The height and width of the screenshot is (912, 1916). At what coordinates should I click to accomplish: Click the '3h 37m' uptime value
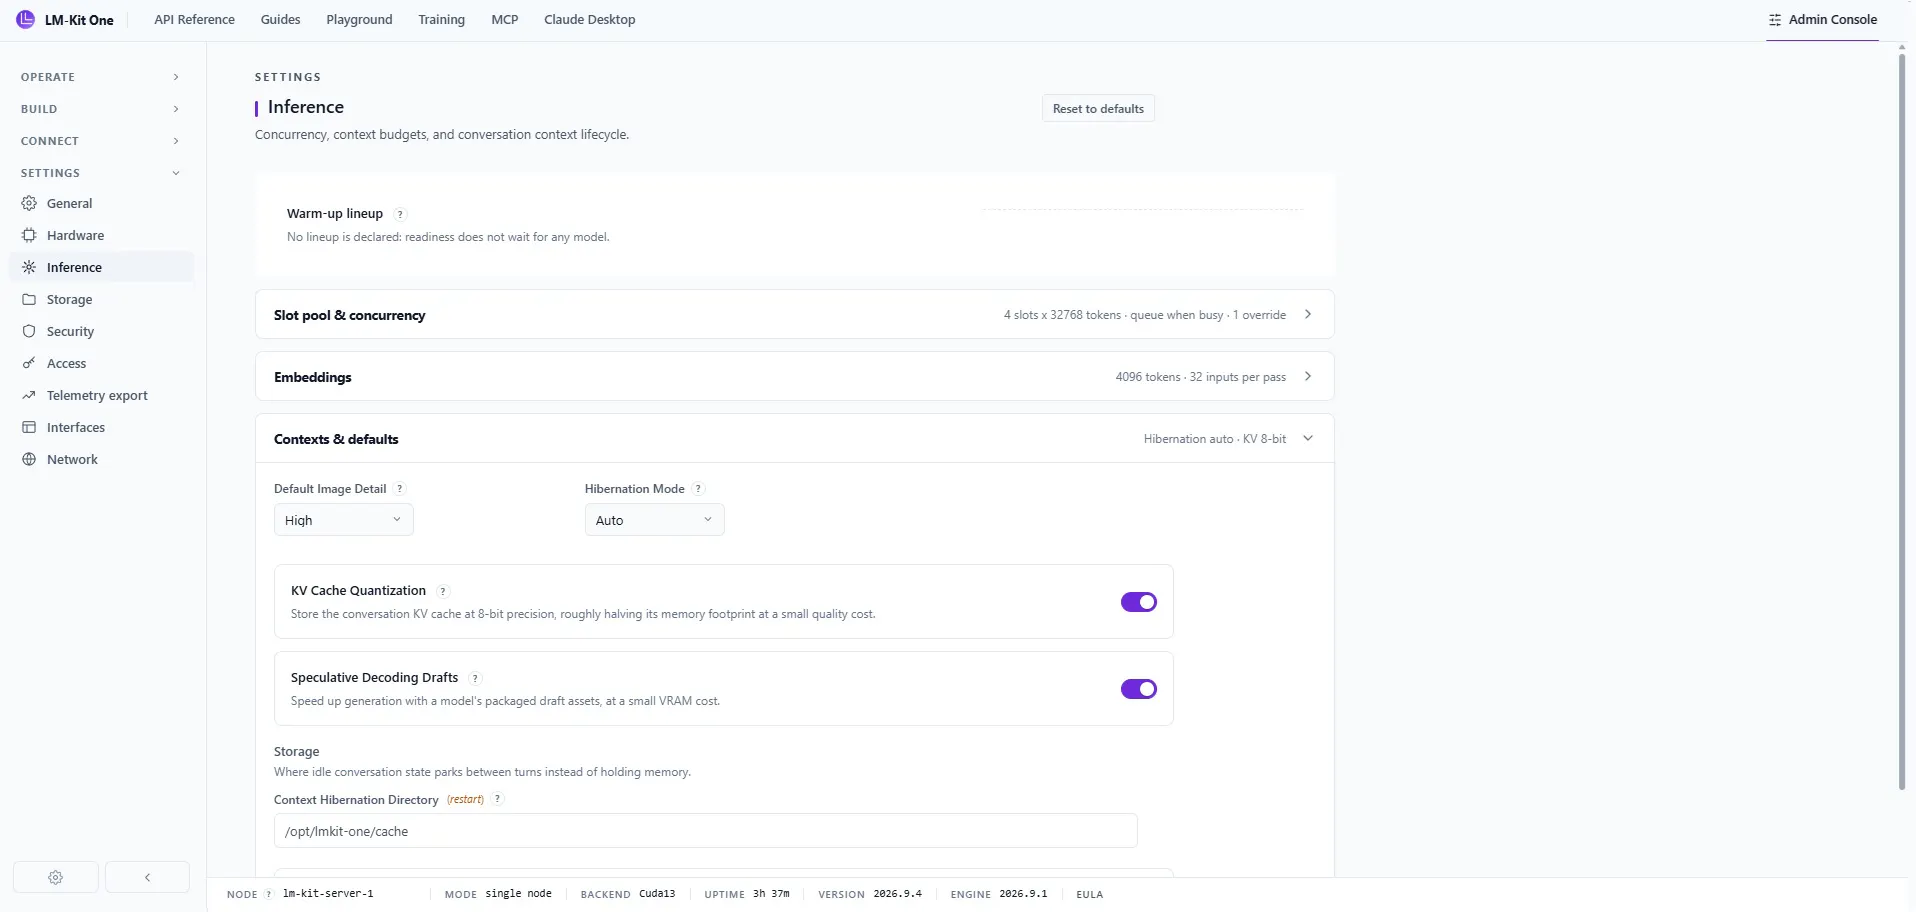[771, 894]
